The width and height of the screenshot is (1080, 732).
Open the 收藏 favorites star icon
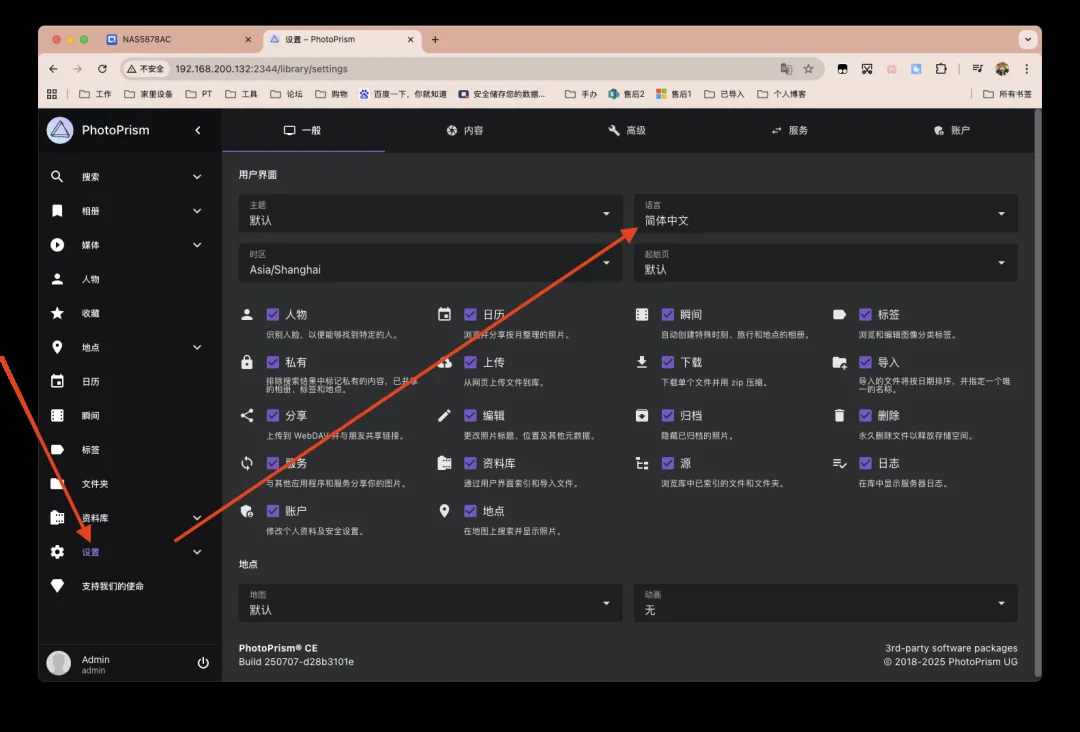click(x=58, y=313)
